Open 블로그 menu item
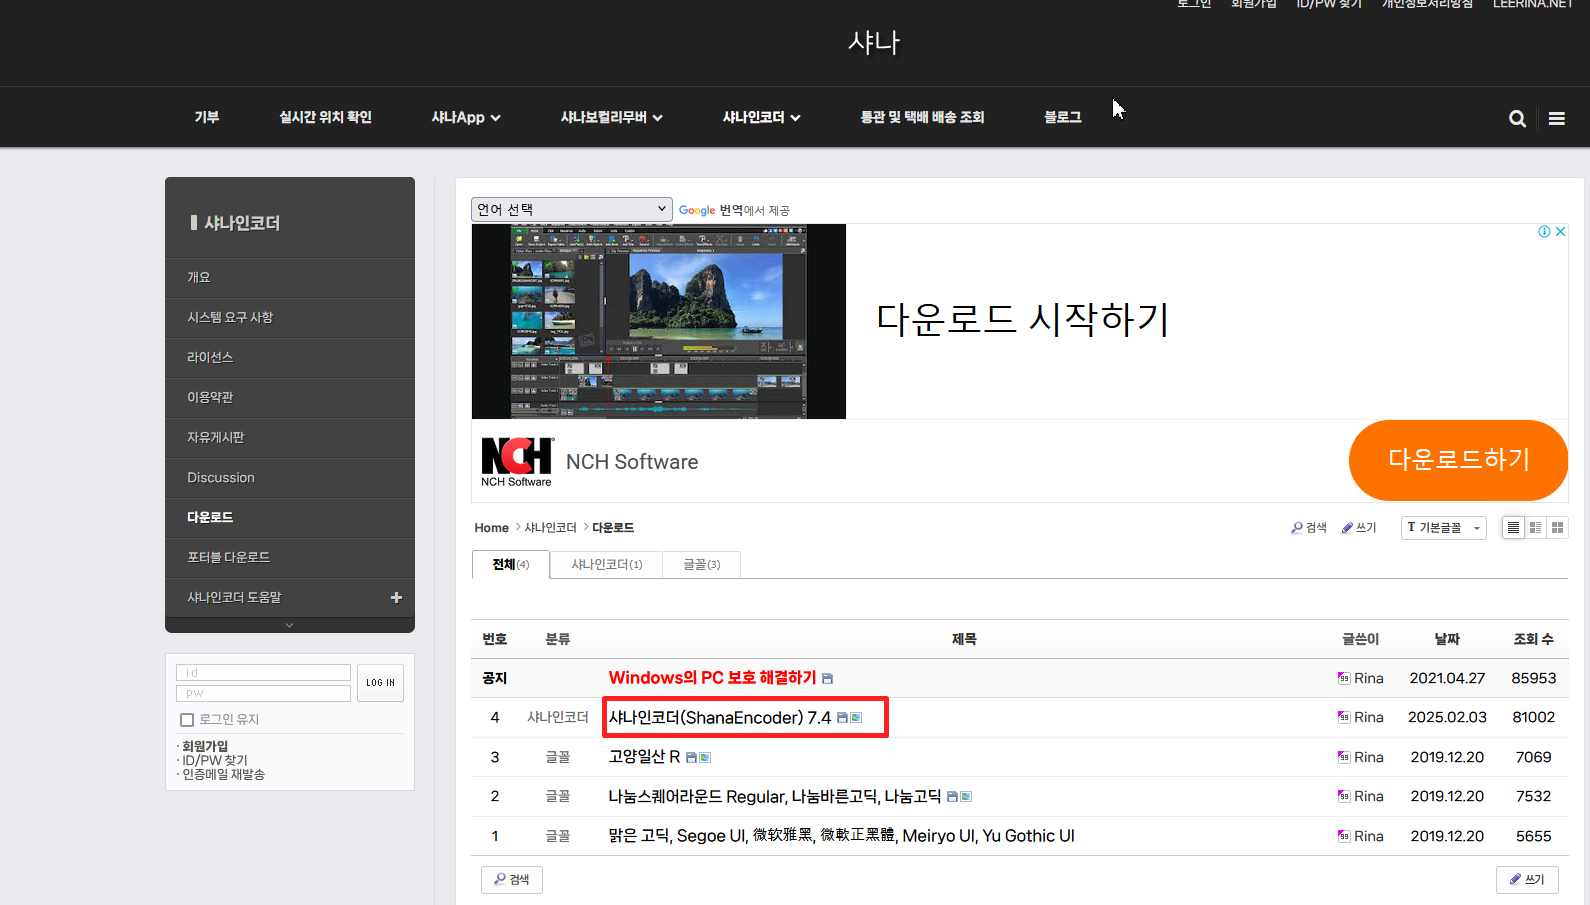This screenshot has height=905, width=1590. click(x=1063, y=117)
